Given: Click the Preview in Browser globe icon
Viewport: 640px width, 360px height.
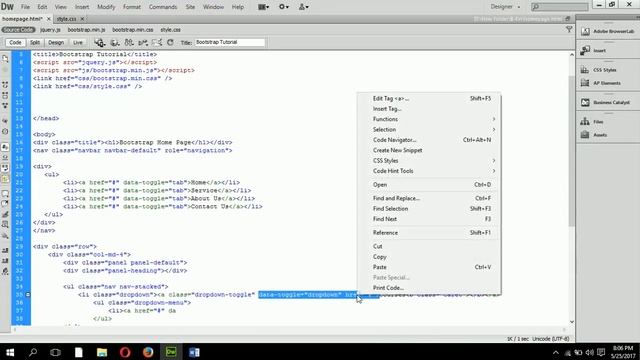Looking at the screenshot, I should pyautogui.click(x=115, y=42).
